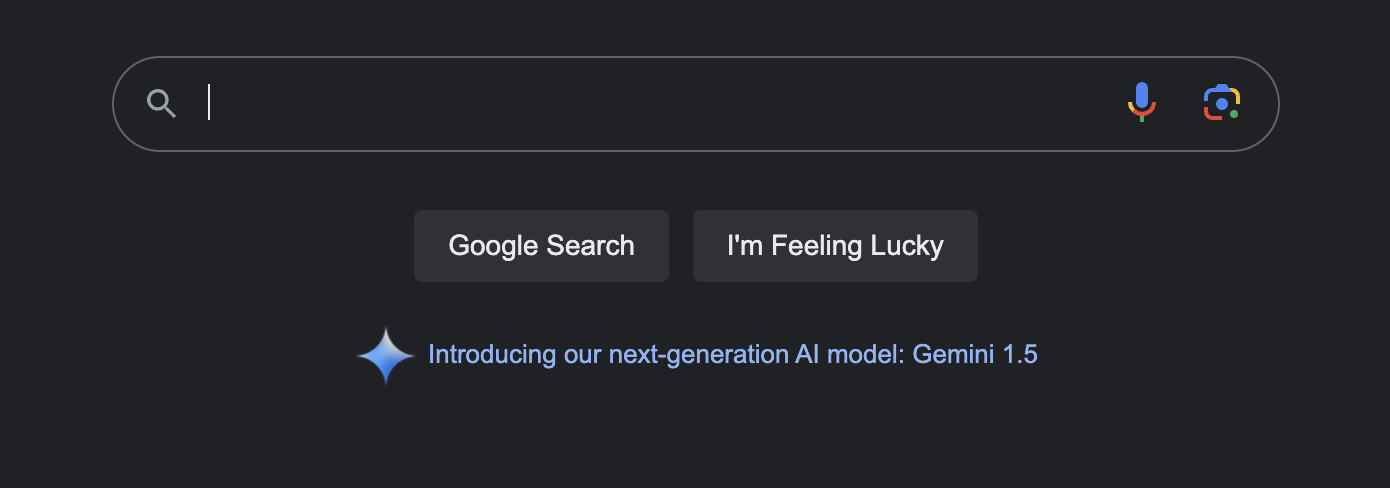Activate the colorful microphone icon
1390x488 pixels.
[x=1142, y=103]
